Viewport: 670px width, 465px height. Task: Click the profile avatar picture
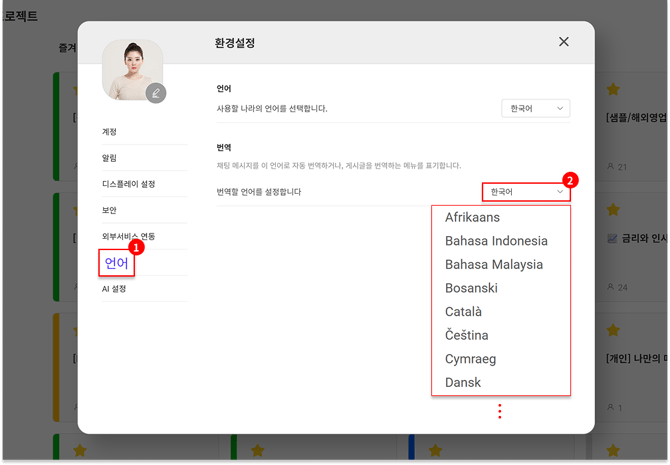pyautogui.click(x=130, y=70)
